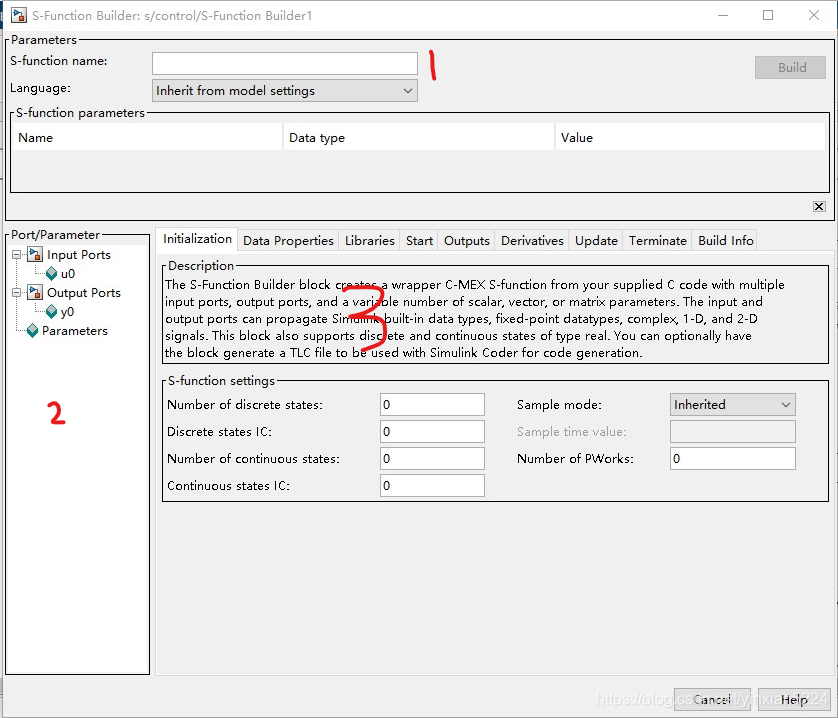This screenshot has width=838, height=718.
Task: Click the S-function name input field
Action: pyautogui.click(x=283, y=63)
